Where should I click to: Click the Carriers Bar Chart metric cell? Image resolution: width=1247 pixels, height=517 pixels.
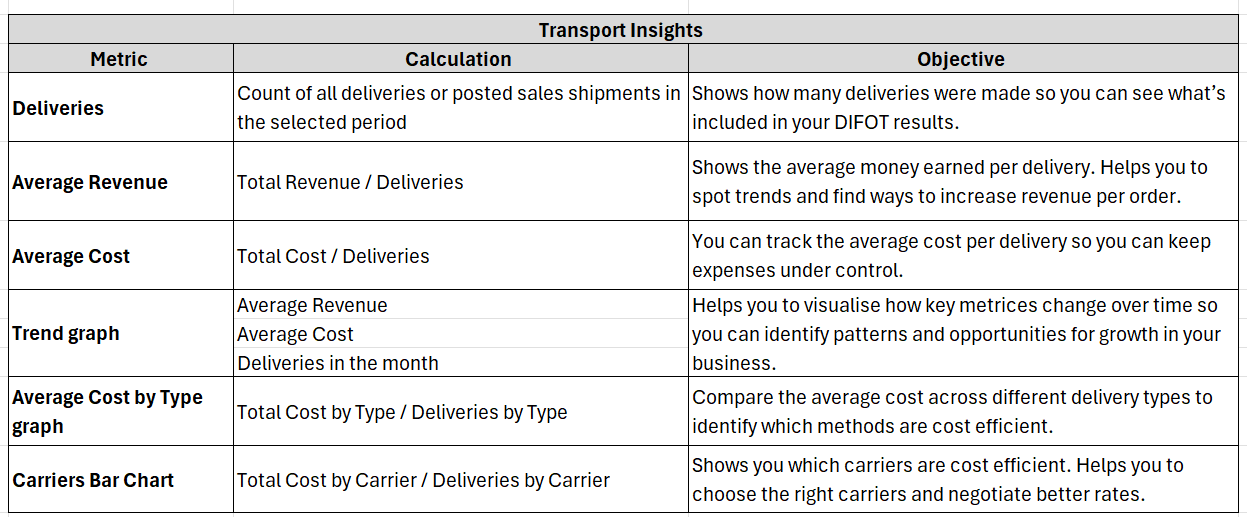(x=93, y=480)
